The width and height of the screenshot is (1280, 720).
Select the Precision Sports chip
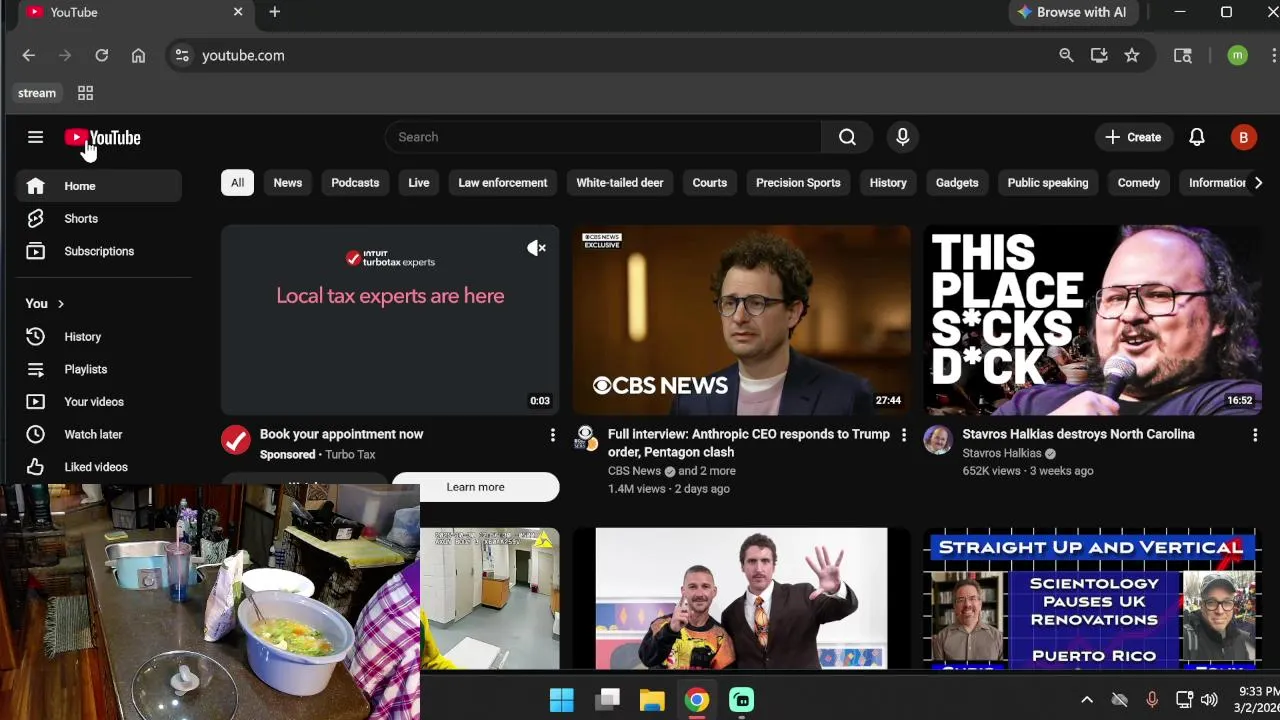coord(798,183)
